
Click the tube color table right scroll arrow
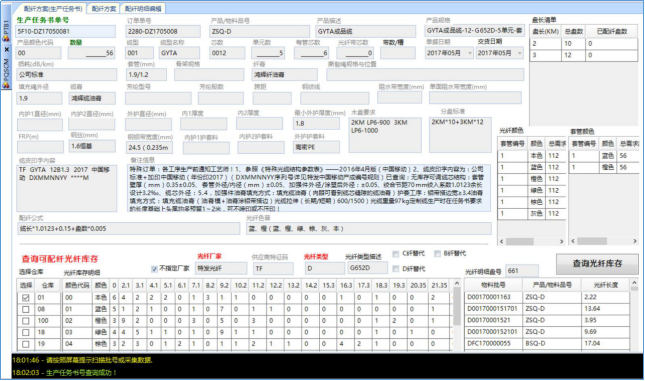pos(635,241)
